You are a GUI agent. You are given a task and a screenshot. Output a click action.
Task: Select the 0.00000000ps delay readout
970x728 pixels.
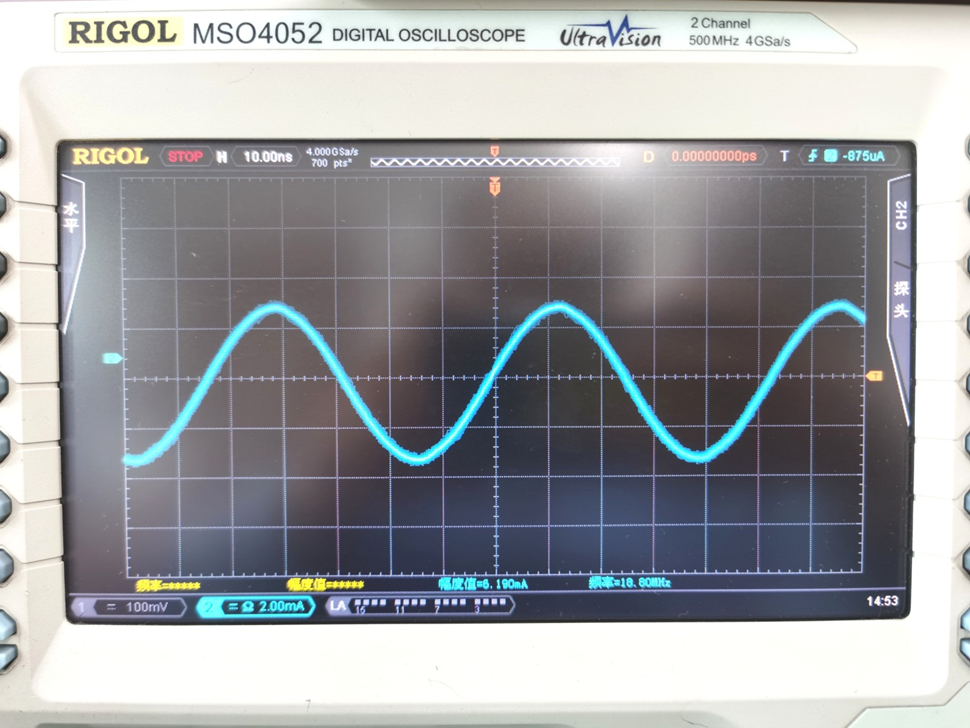pyautogui.click(x=716, y=156)
